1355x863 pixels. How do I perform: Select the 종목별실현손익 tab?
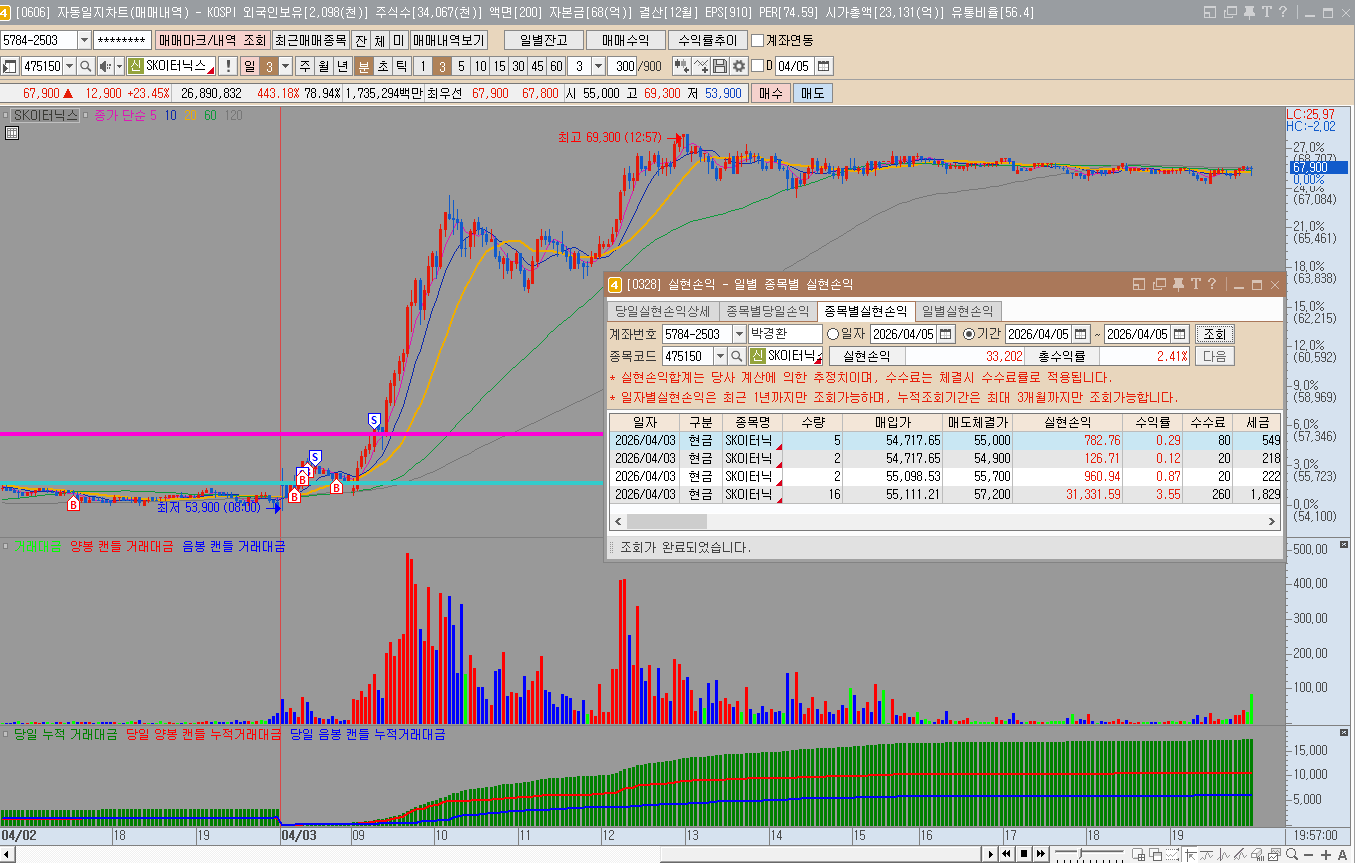866,311
